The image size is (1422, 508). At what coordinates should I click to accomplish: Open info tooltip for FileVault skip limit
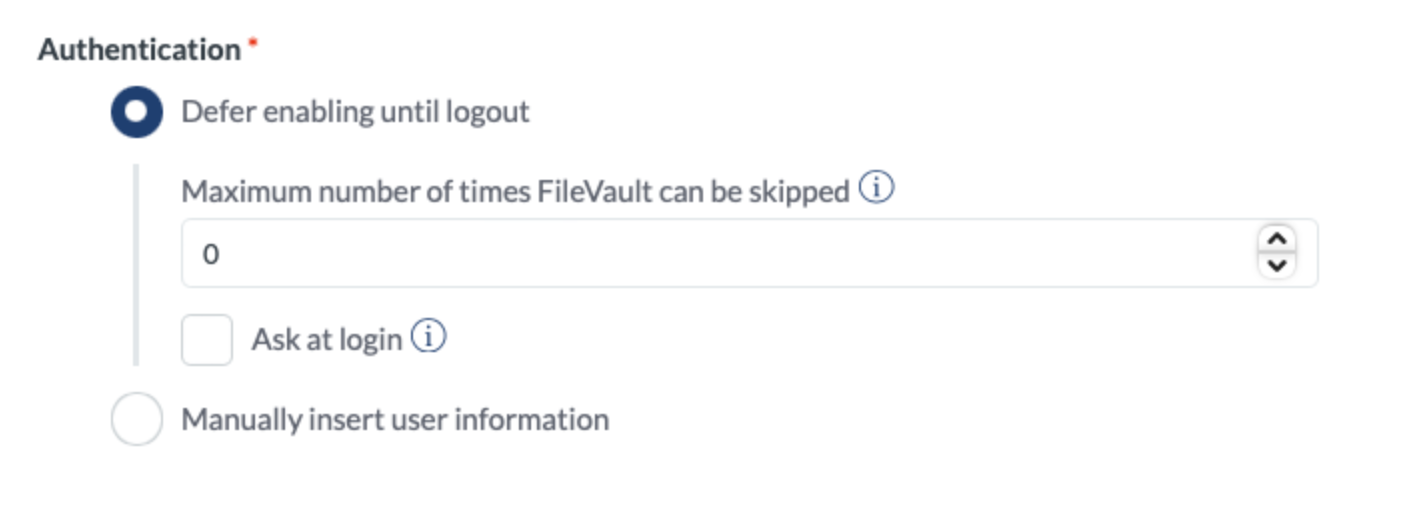pos(877,188)
